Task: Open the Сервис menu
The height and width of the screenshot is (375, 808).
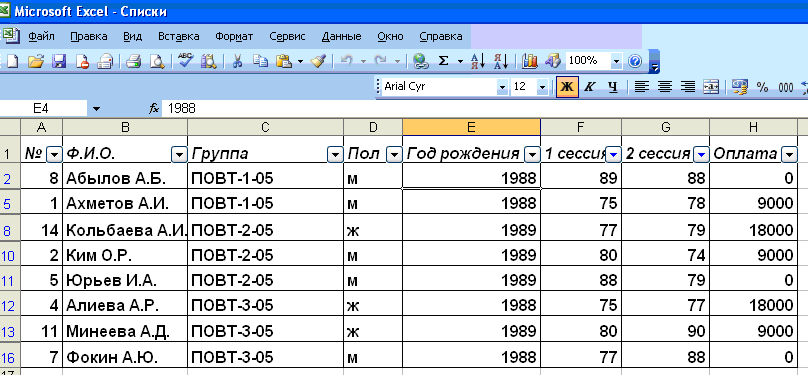Action: (287, 37)
